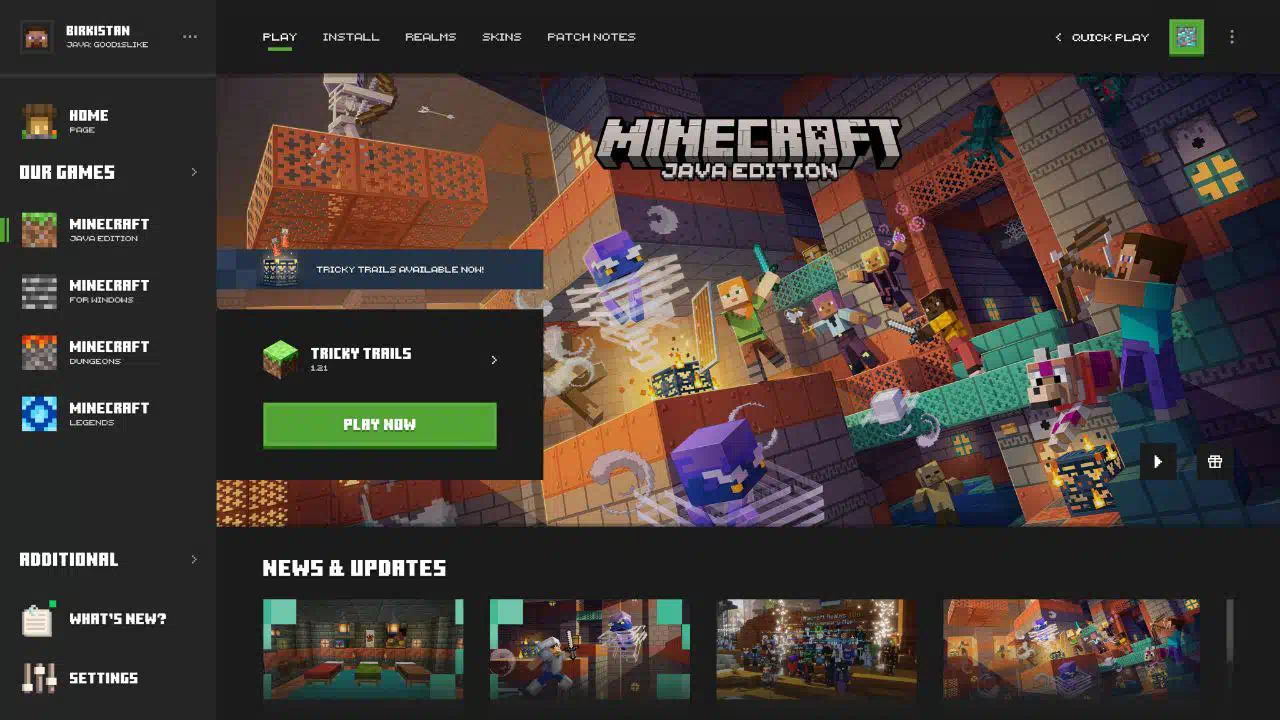Open the Patch Notes tab
This screenshot has width=1280, height=720.
[x=591, y=37]
